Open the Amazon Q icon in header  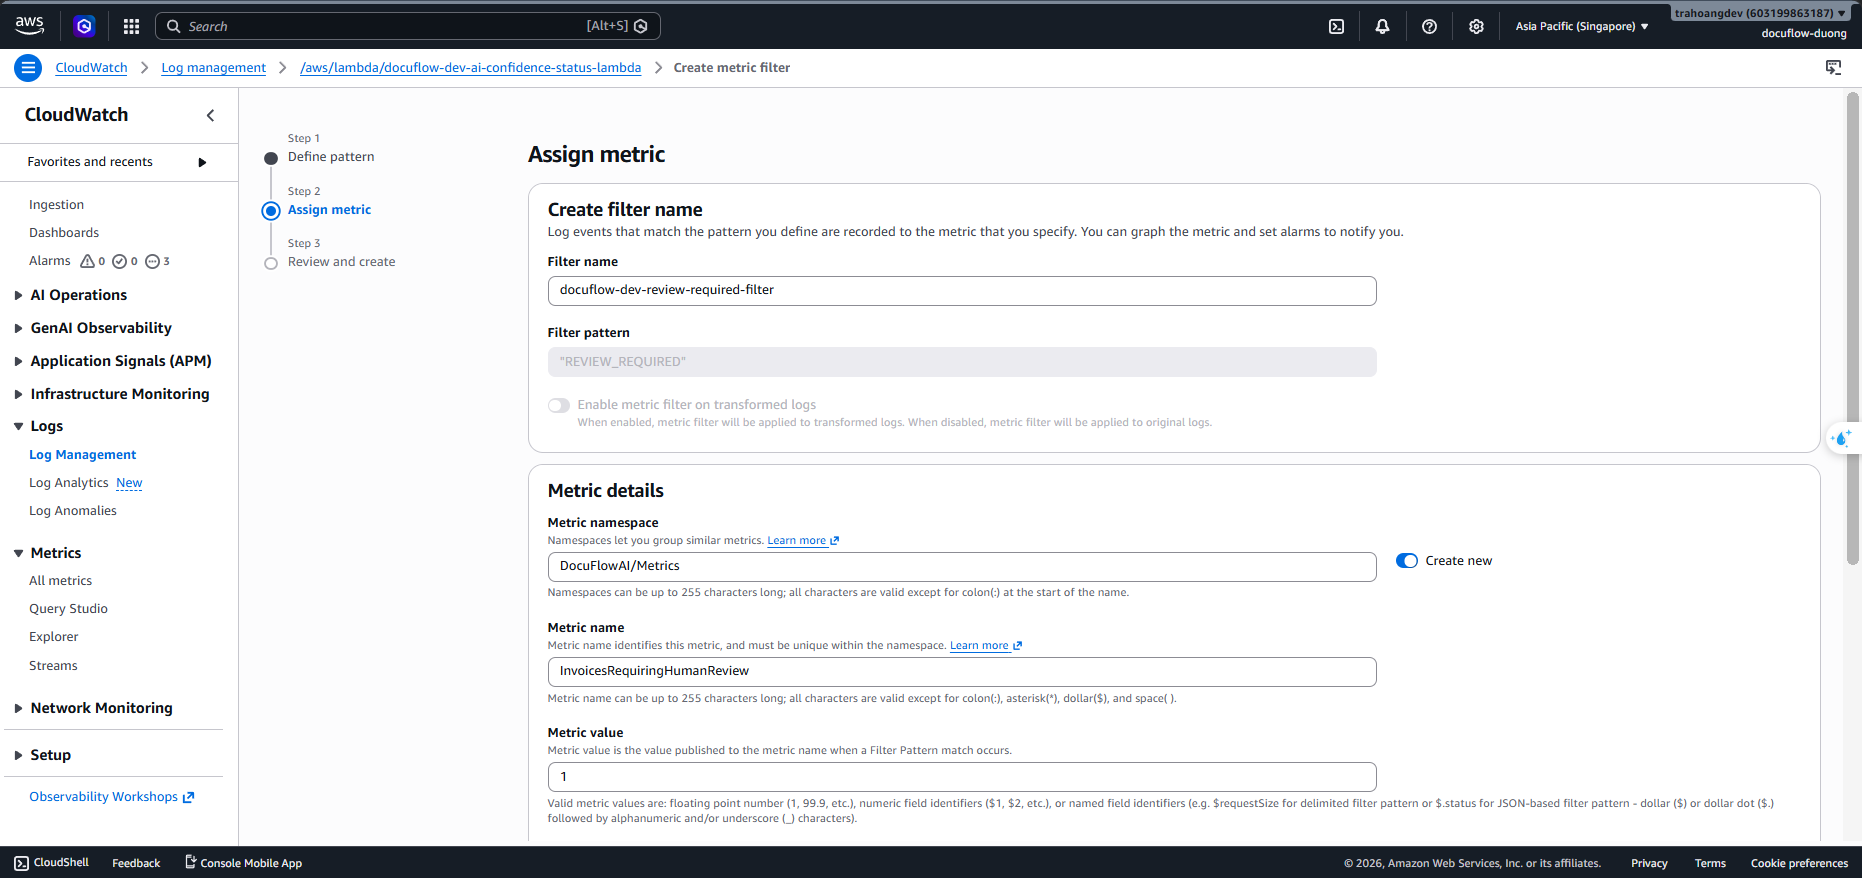(x=85, y=26)
